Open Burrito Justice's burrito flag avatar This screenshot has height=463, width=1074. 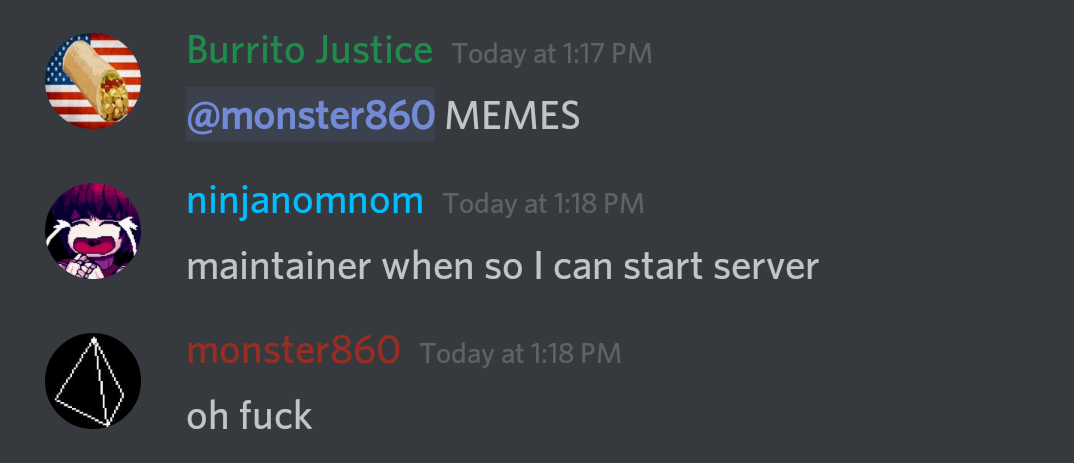pos(93,81)
